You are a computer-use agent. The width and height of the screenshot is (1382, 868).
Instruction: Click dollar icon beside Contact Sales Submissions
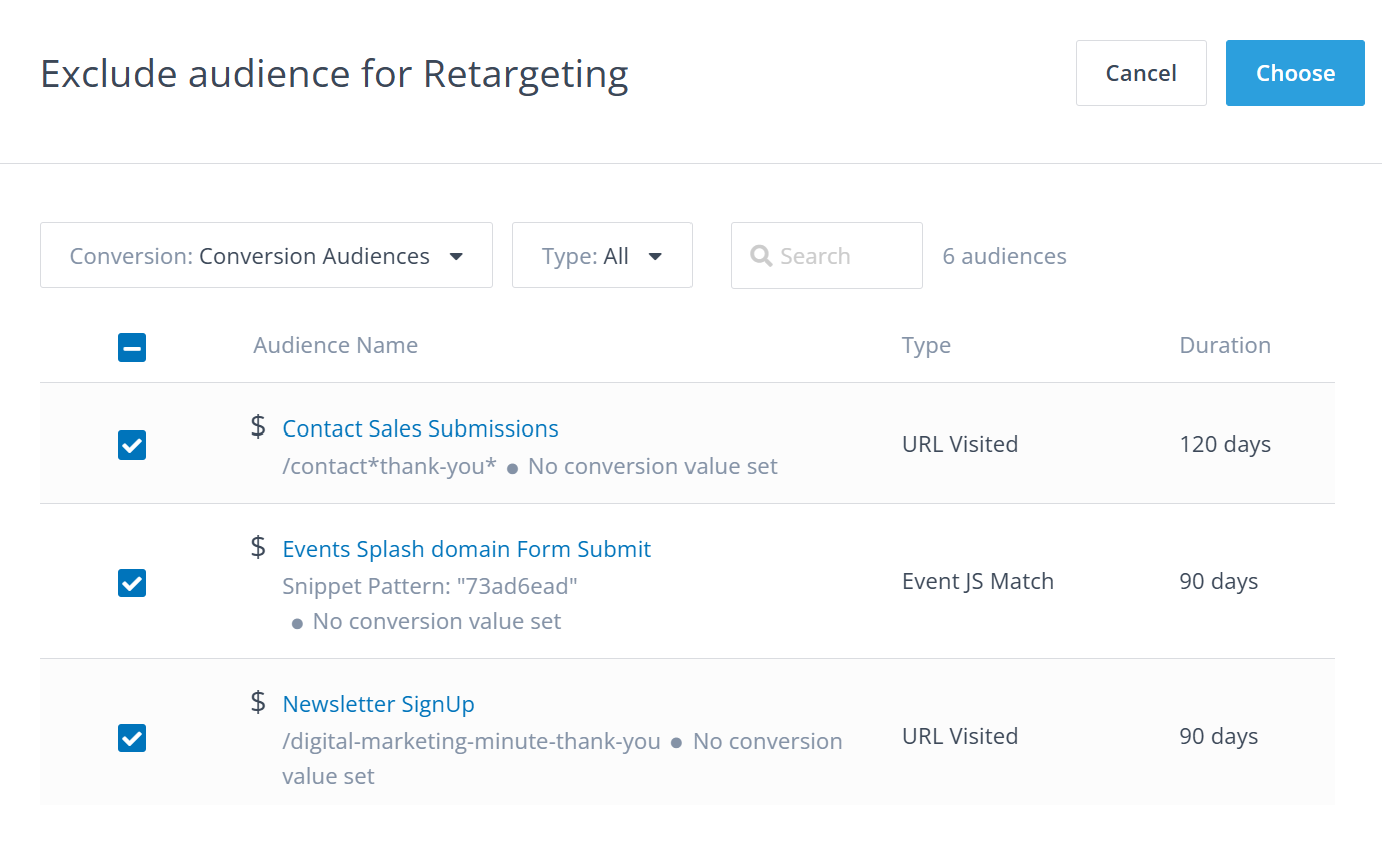click(x=258, y=426)
